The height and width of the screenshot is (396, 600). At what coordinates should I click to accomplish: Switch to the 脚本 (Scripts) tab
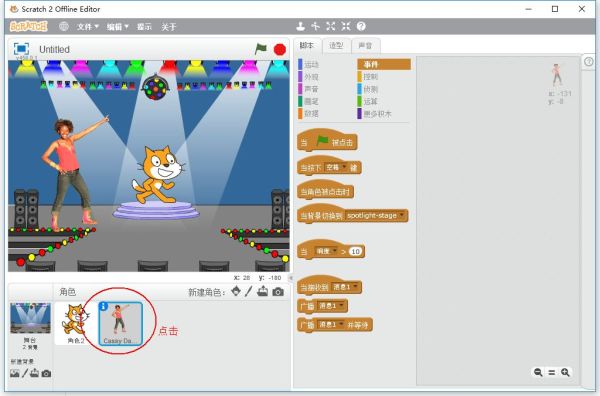pyautogui.click(x=307, y=46)
